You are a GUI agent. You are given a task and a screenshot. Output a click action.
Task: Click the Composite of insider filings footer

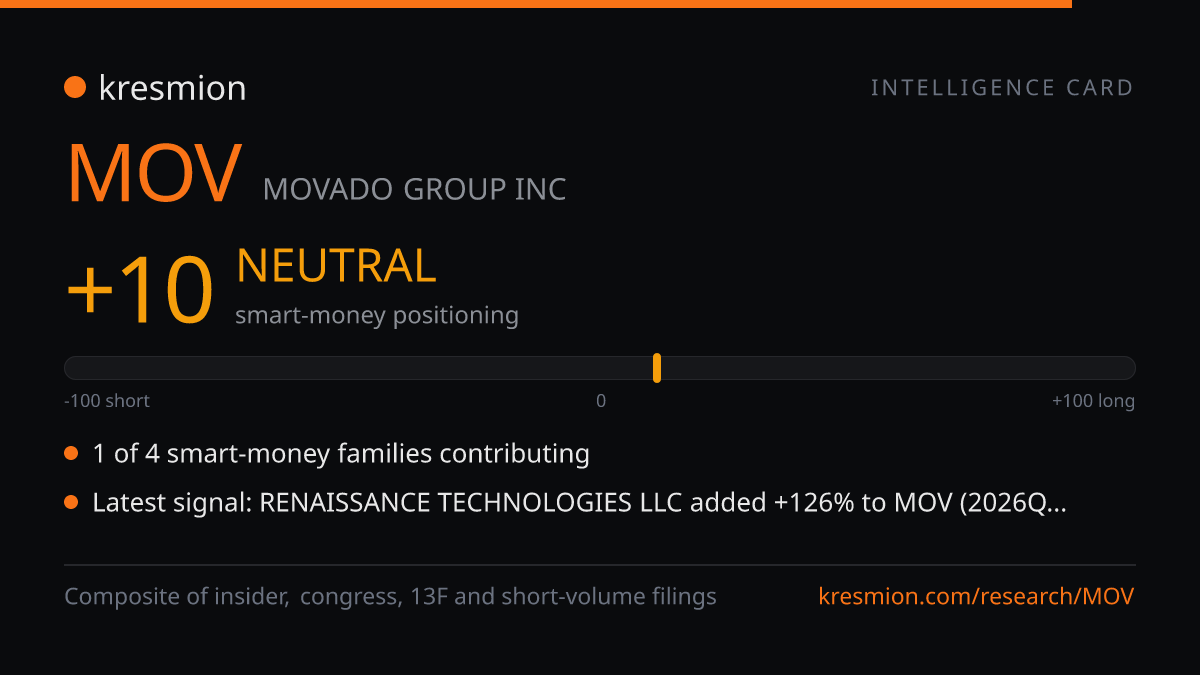pos(390,597)
